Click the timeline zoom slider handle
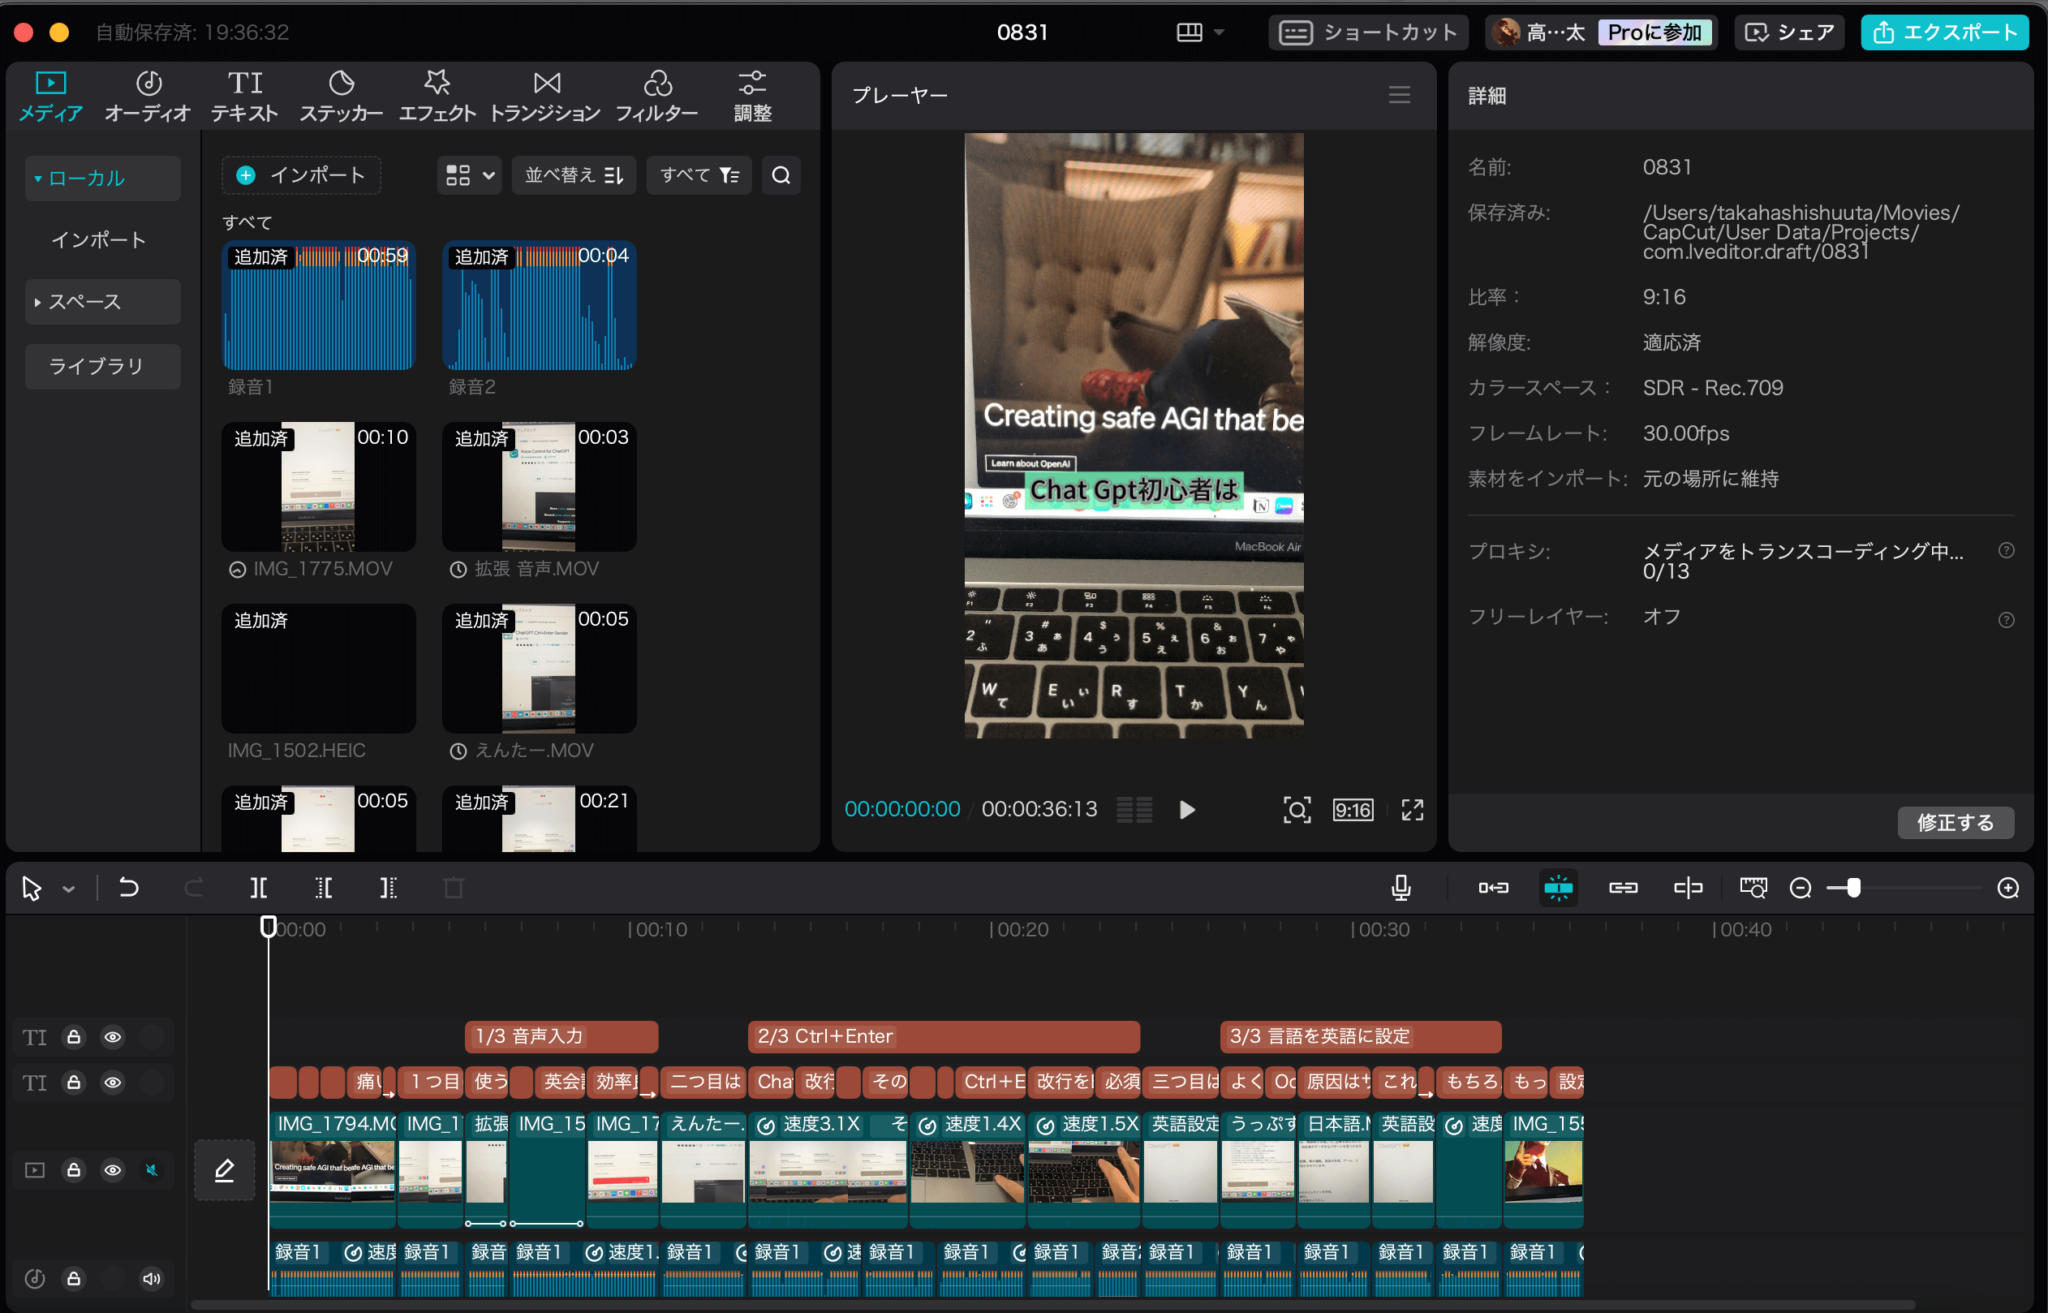 coord(1853,888)
